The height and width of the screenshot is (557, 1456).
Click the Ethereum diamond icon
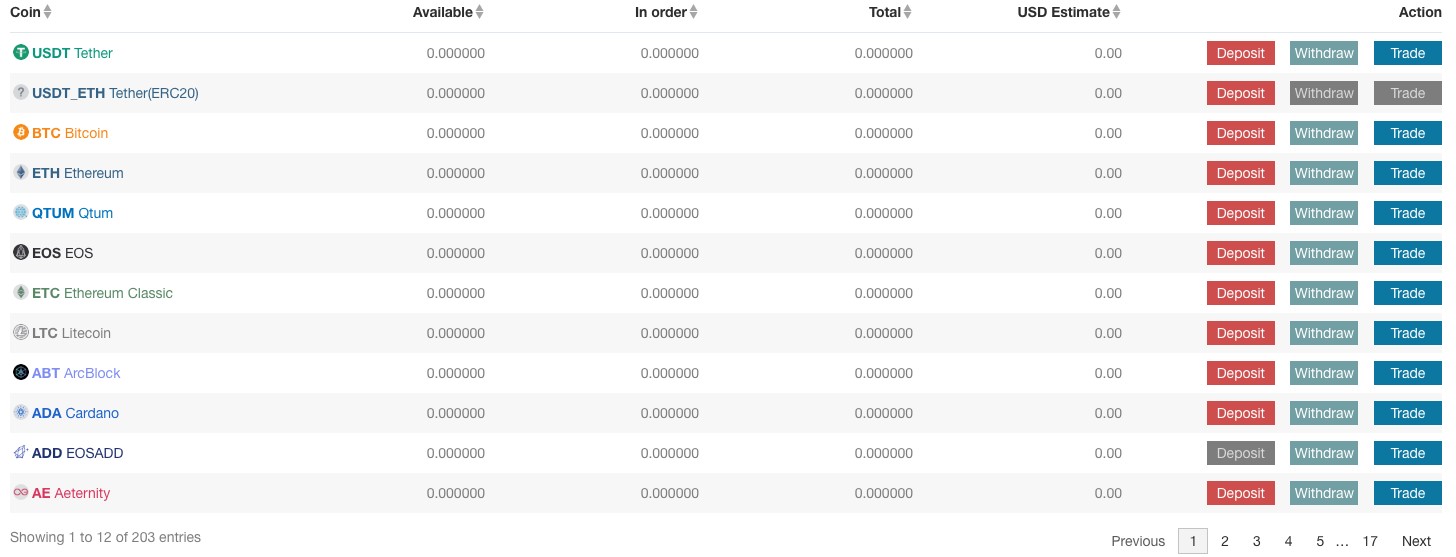(x=20, y=173)
